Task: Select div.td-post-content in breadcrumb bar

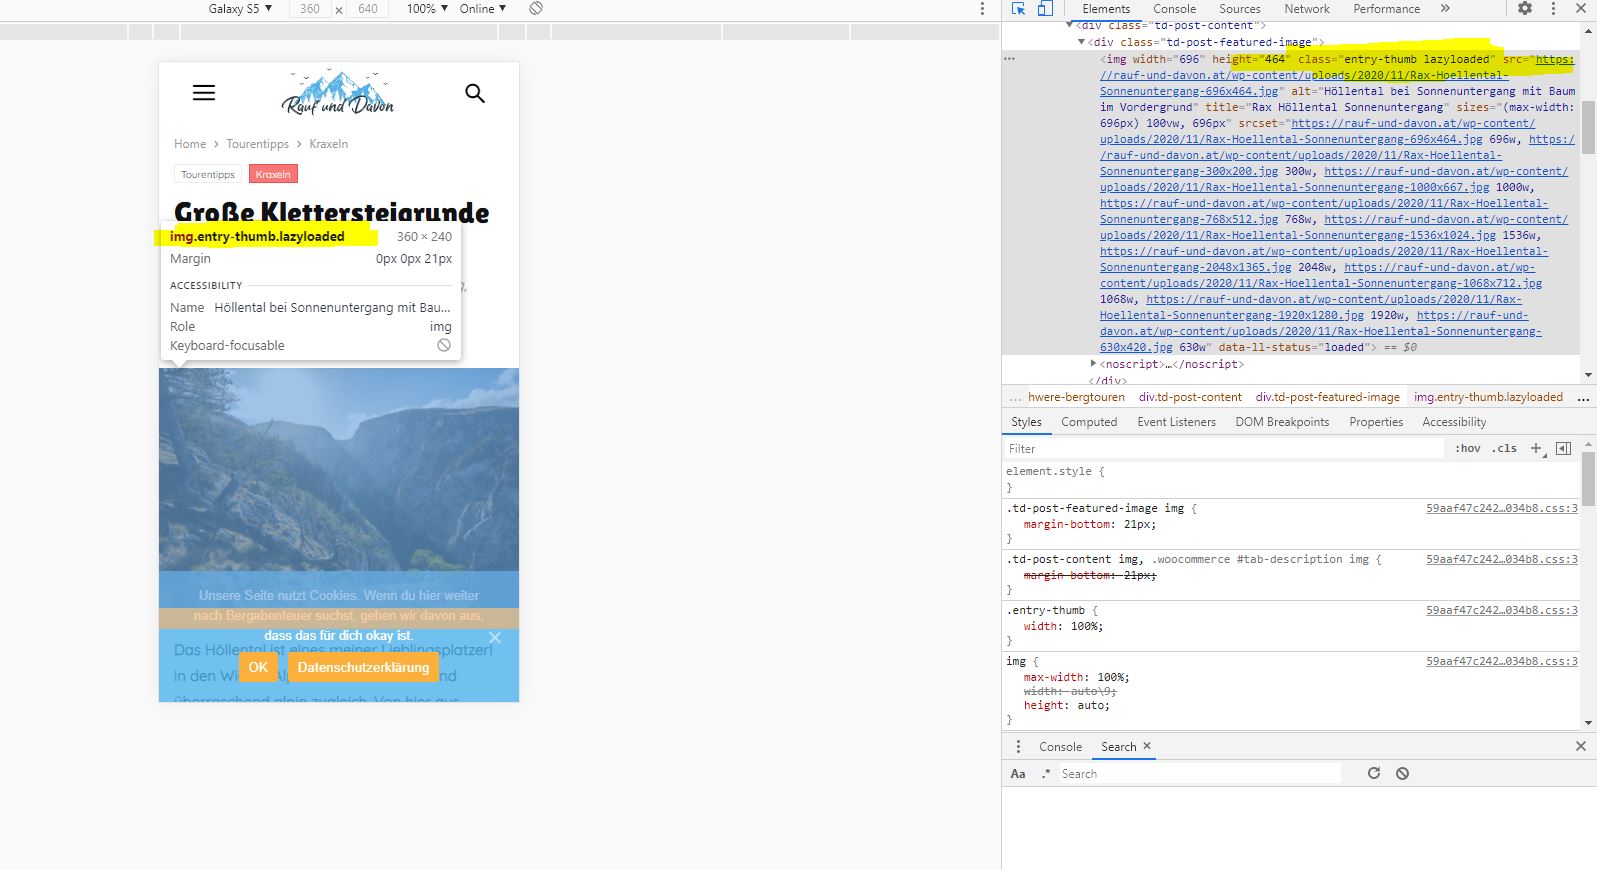Action: click(x=1190, y=397)
